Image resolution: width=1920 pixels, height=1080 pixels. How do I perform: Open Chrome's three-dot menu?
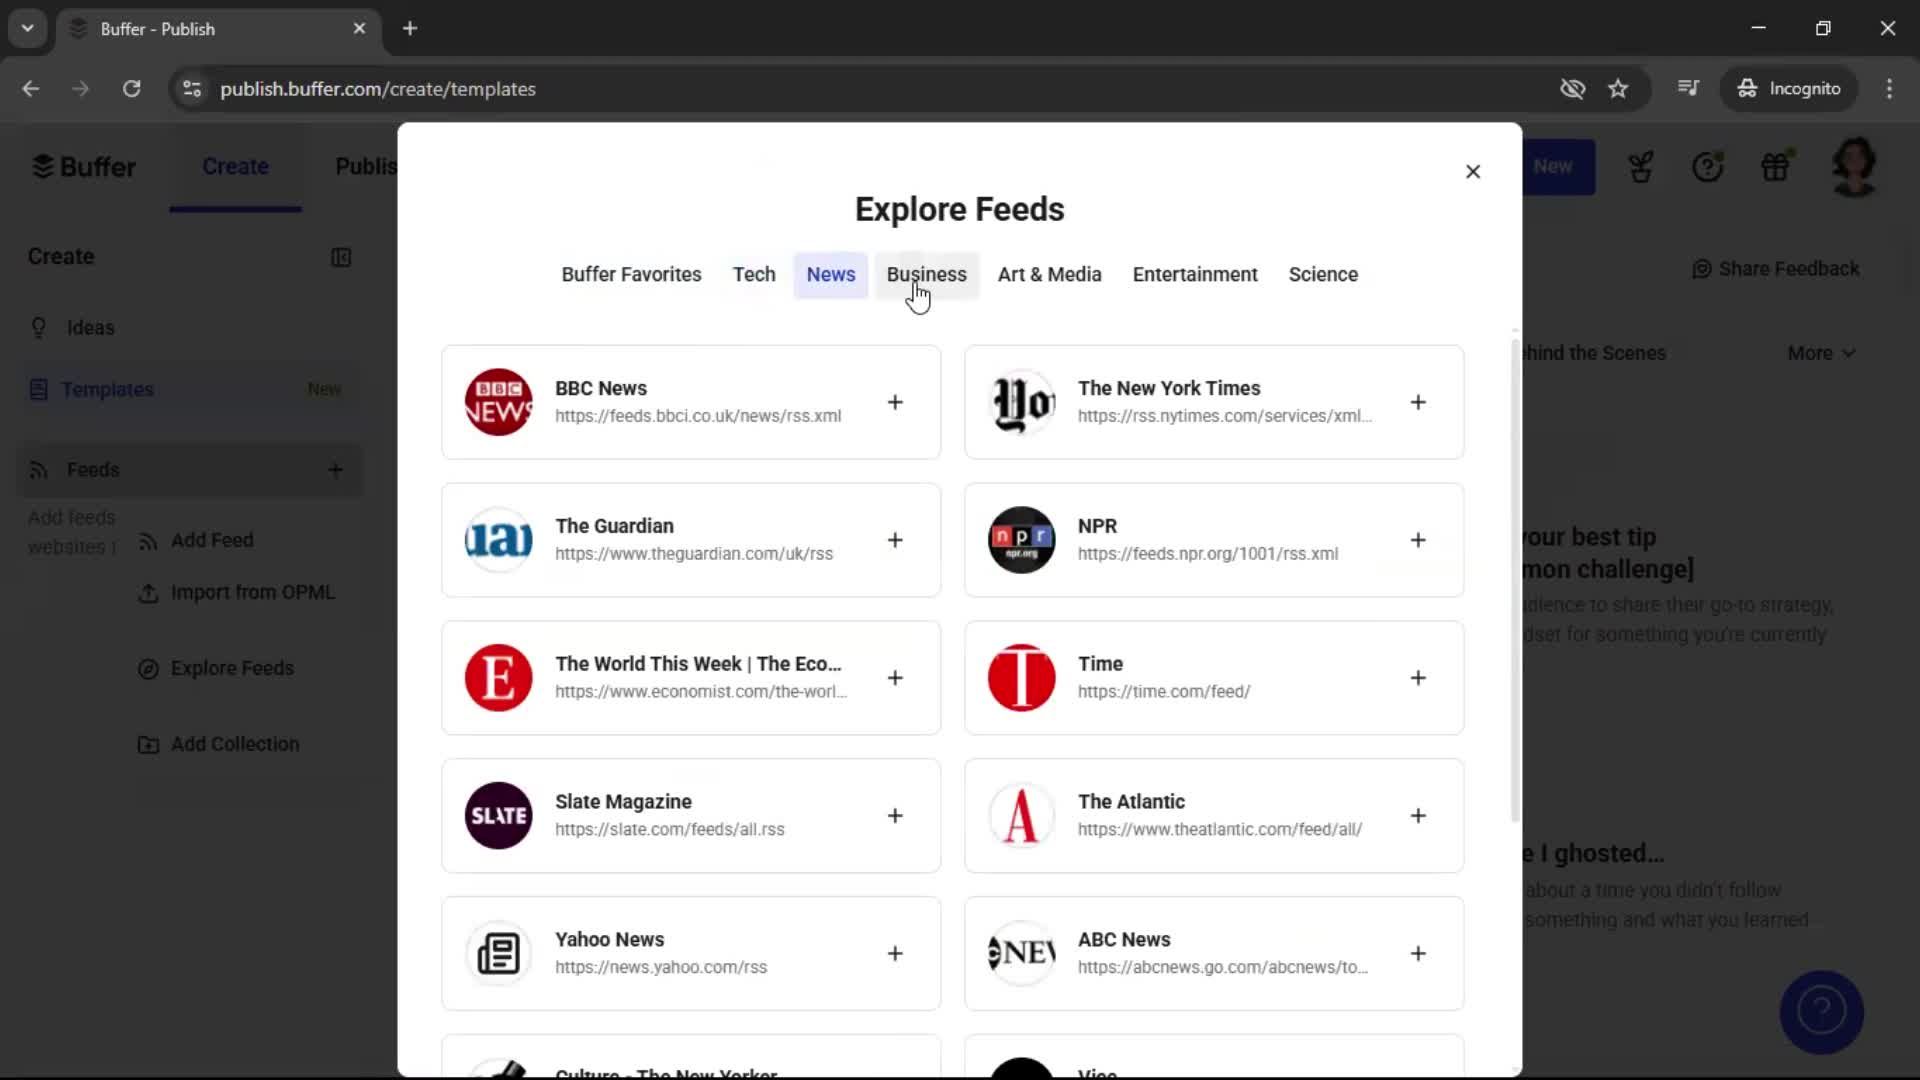tap(1890, 89)
